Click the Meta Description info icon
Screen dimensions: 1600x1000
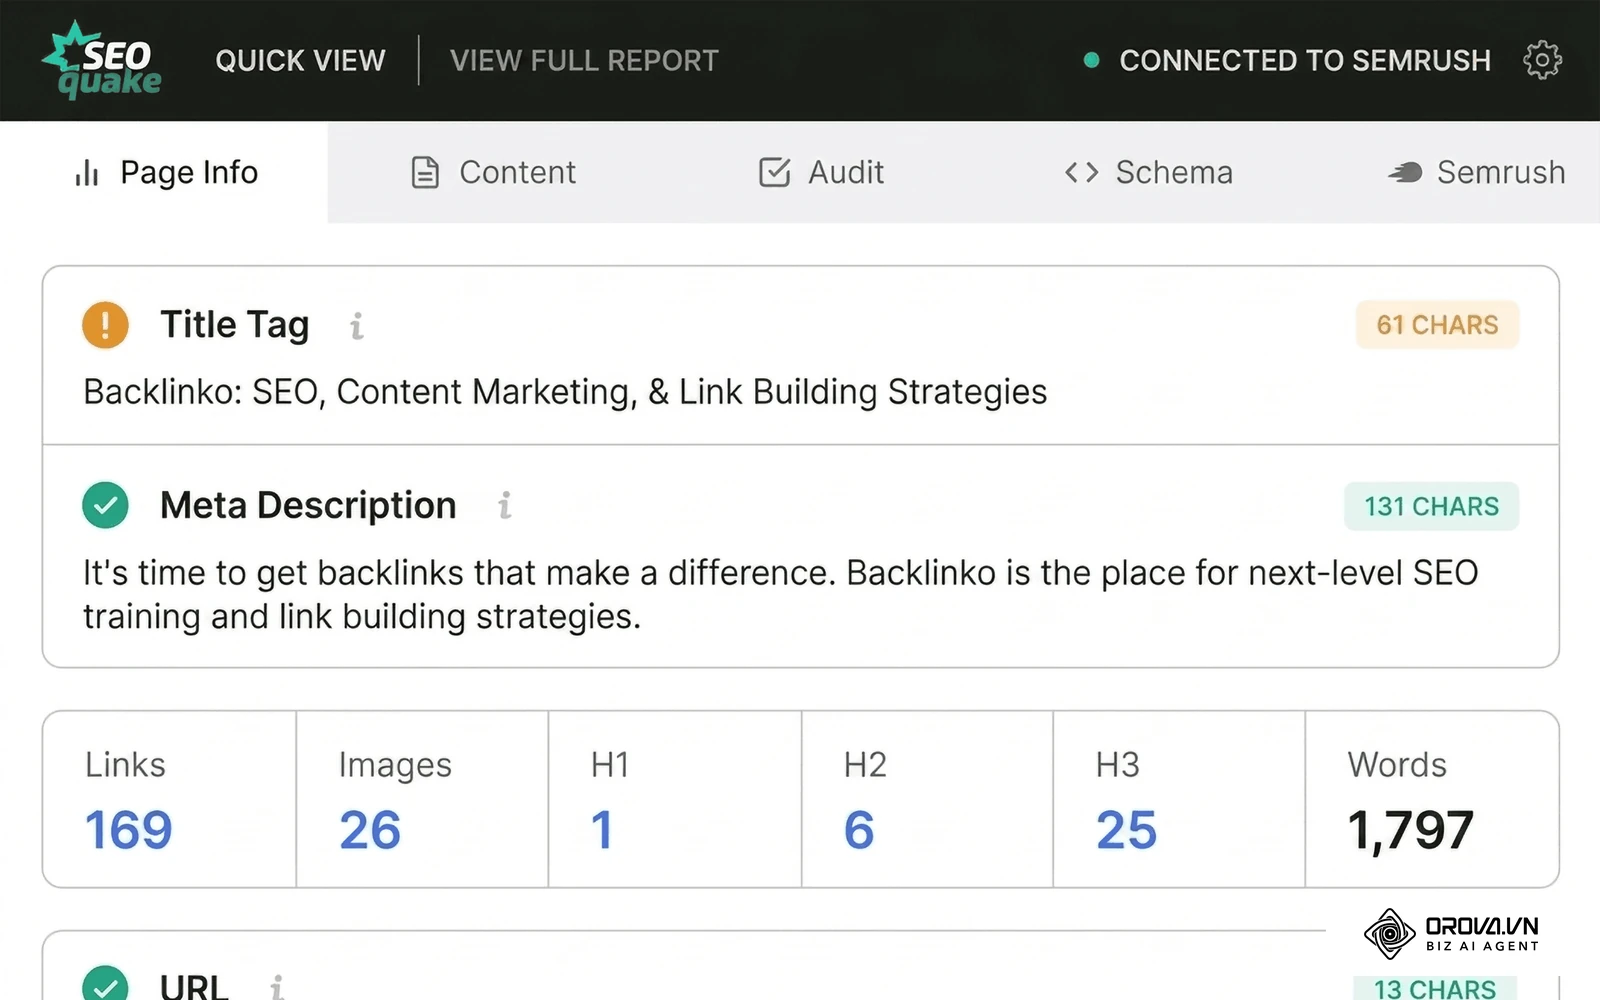click(x=505, y=506)
